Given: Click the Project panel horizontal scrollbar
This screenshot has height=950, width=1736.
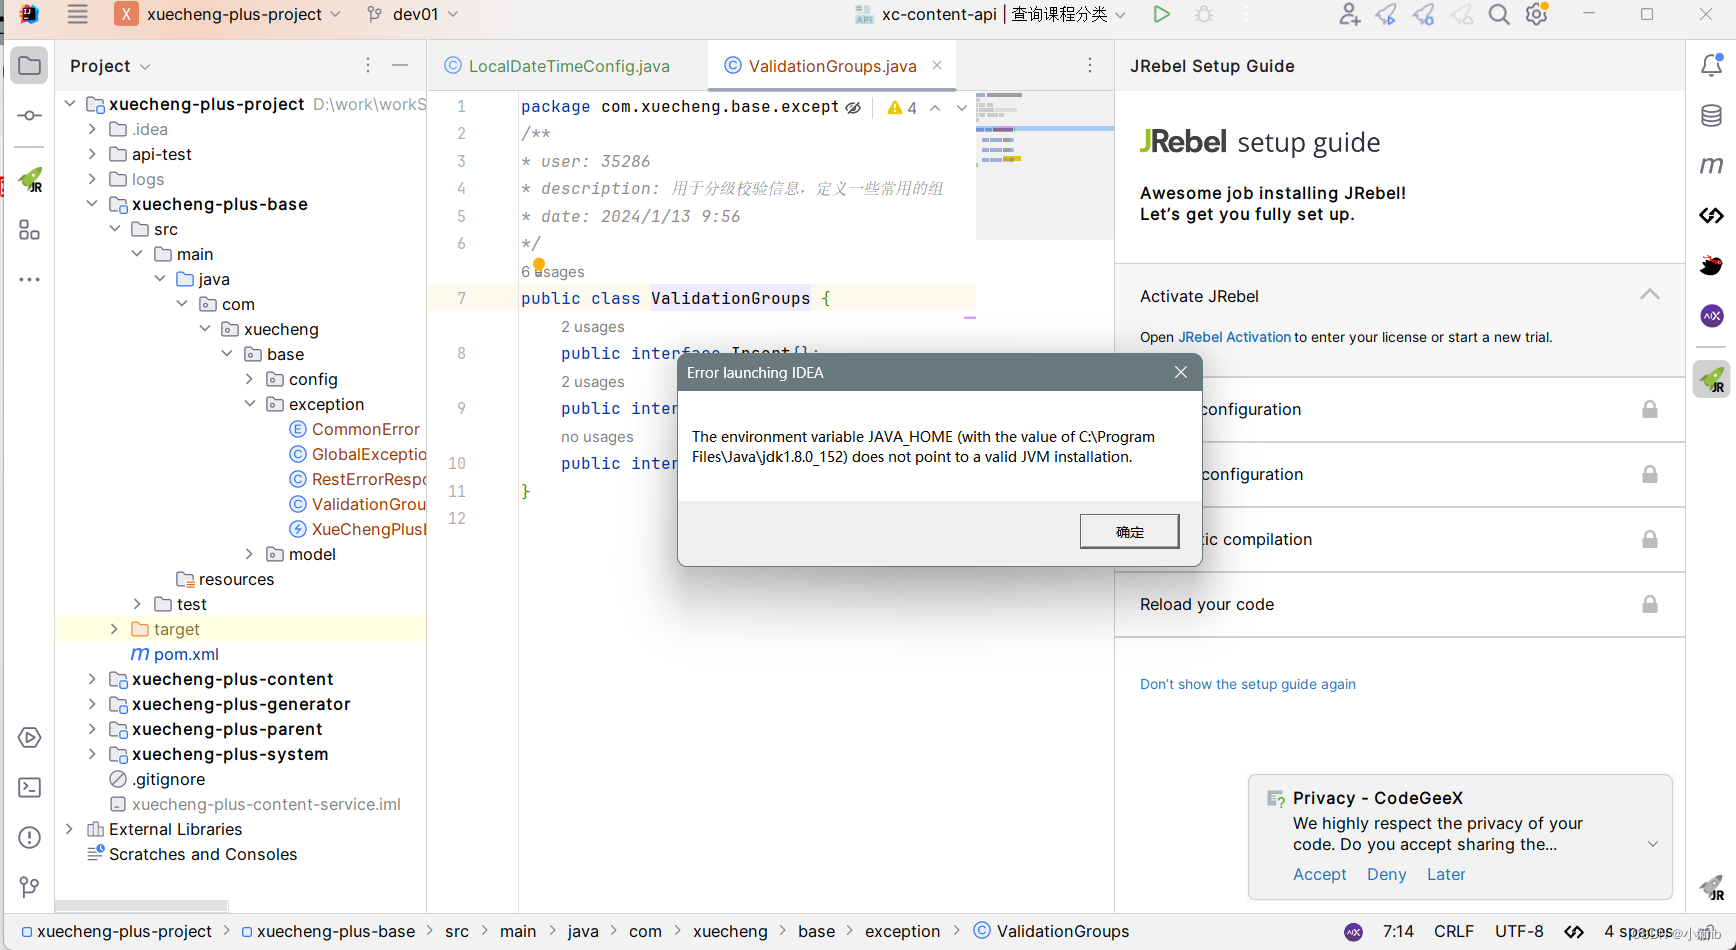Looking at the screenshot, I should click(x=140, y=905).
